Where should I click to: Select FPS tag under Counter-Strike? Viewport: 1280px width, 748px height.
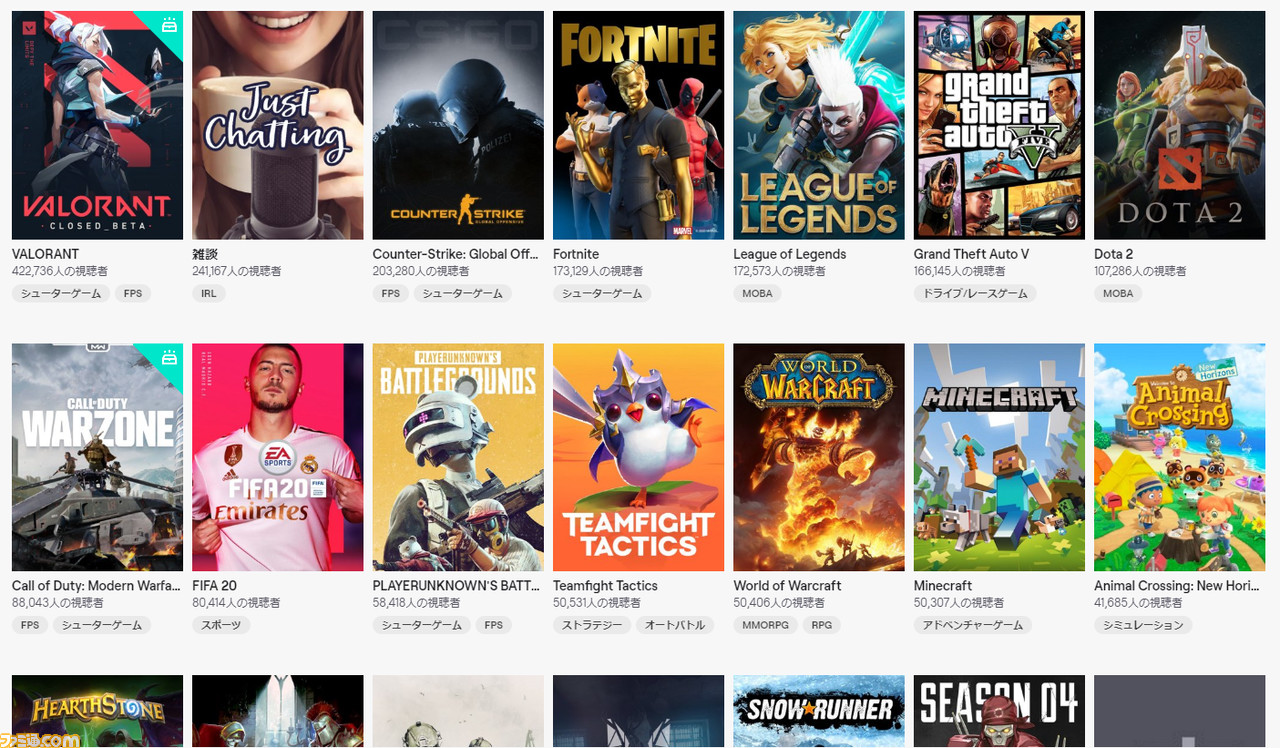pos(391,293)
